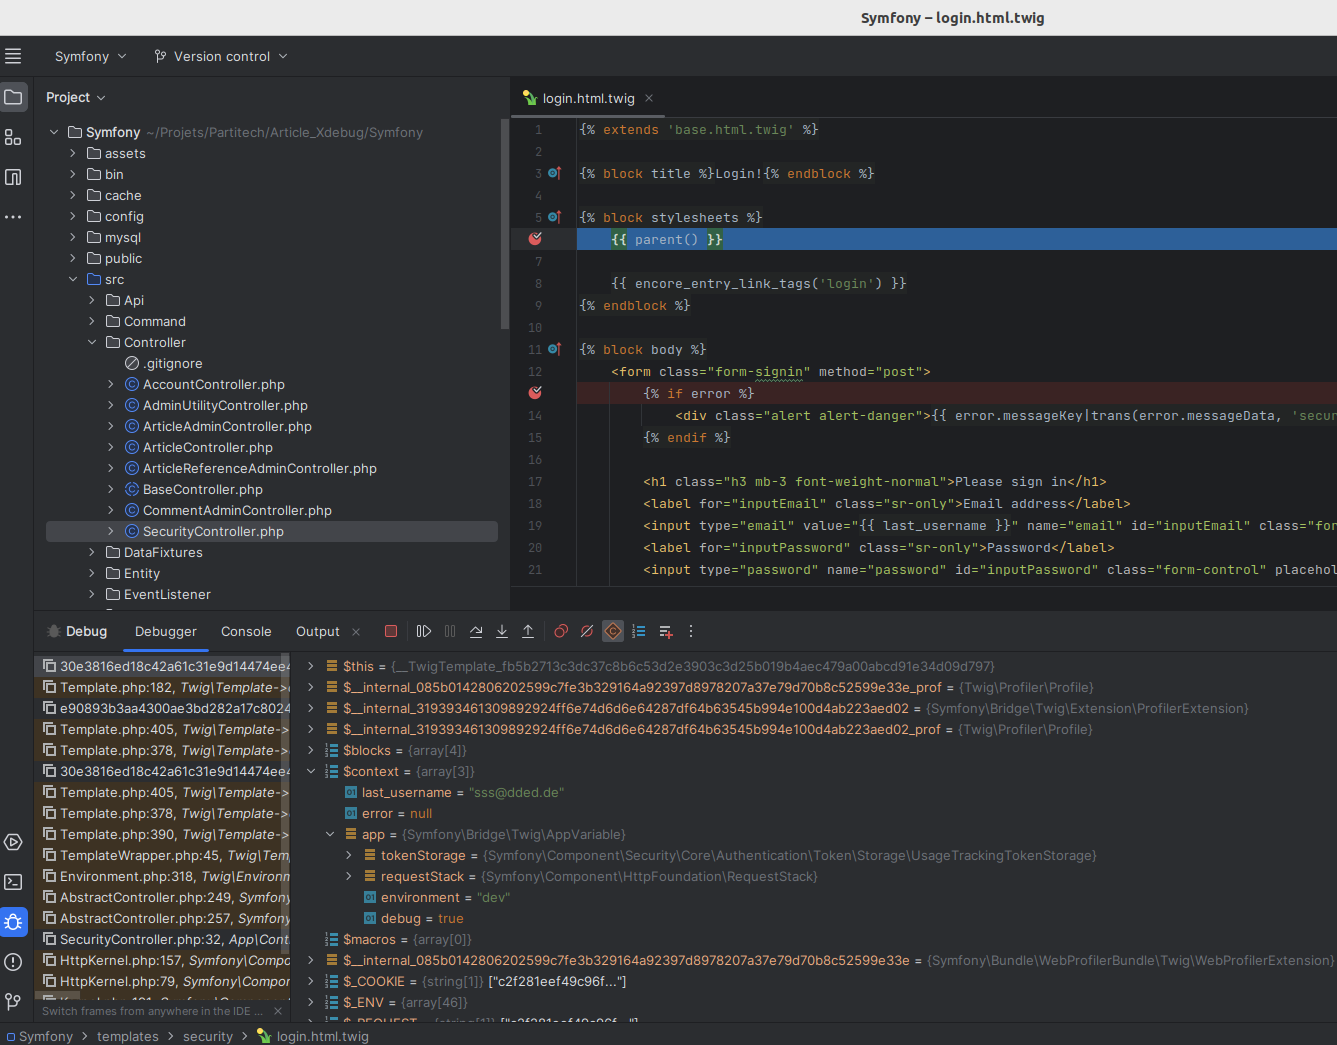The image size is (1337, 1045).
Task: Select the login.html.twig editor tab
Action: point(589,98)
